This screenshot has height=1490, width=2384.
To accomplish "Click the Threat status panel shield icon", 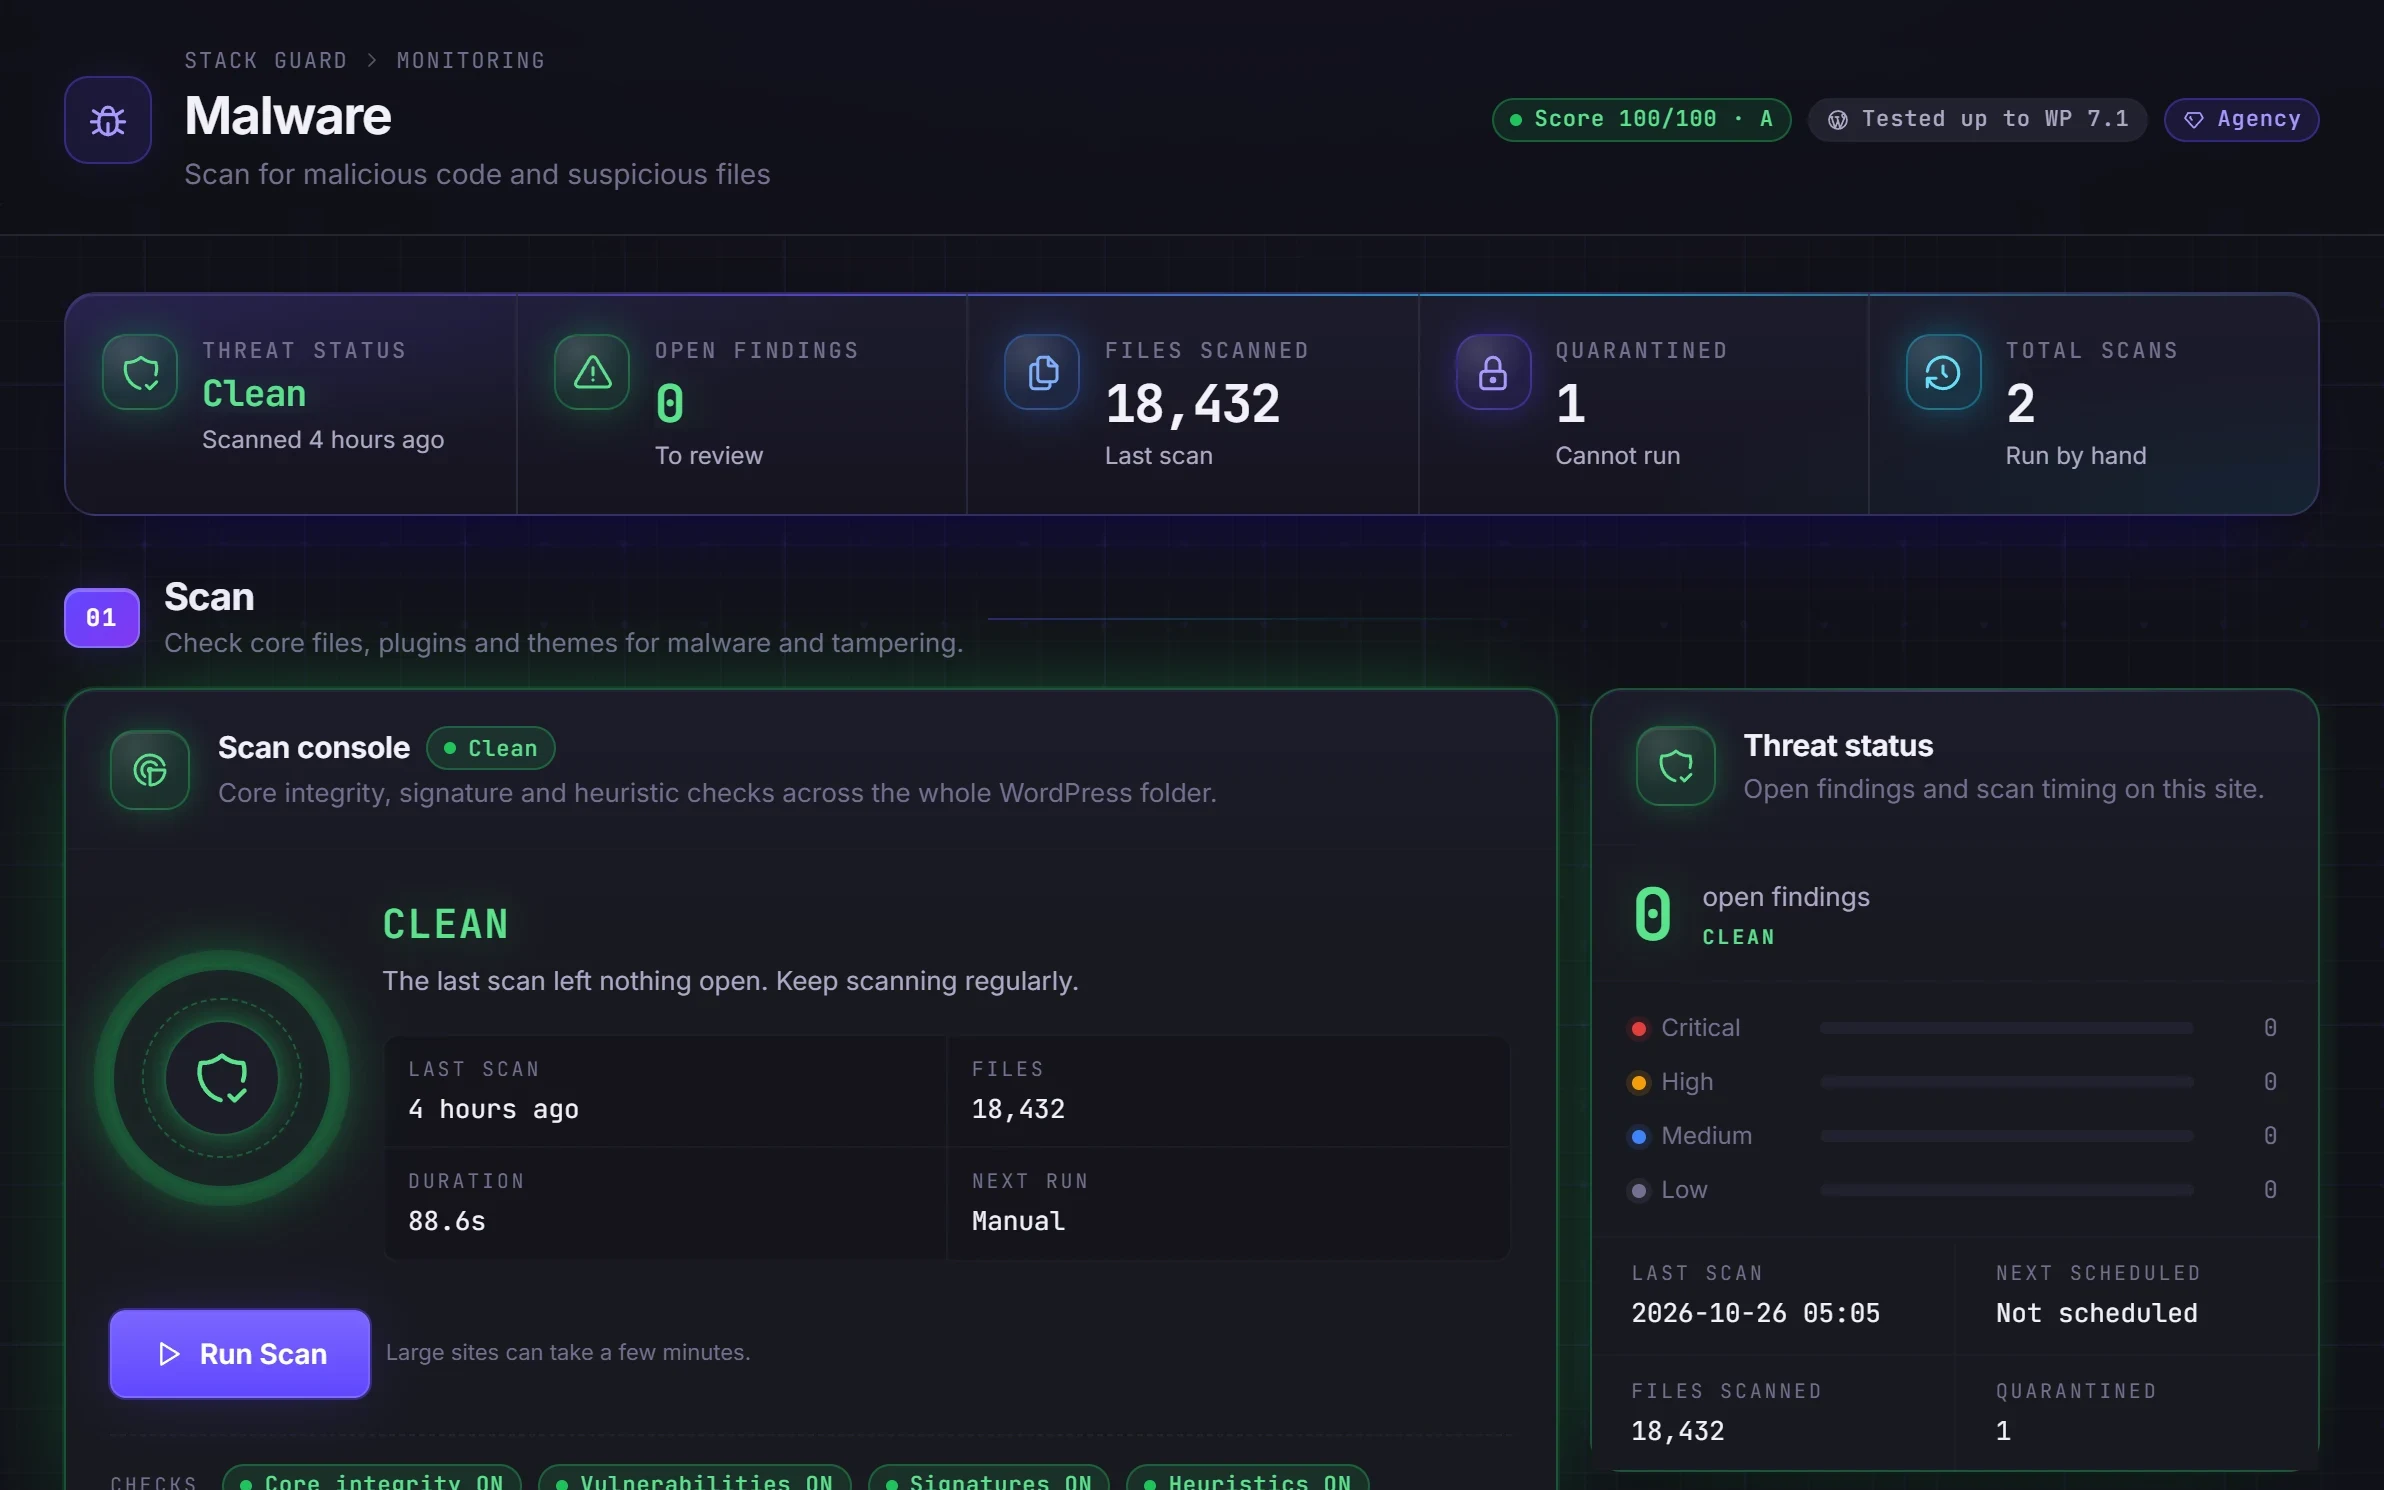I will pos(1676,766).
